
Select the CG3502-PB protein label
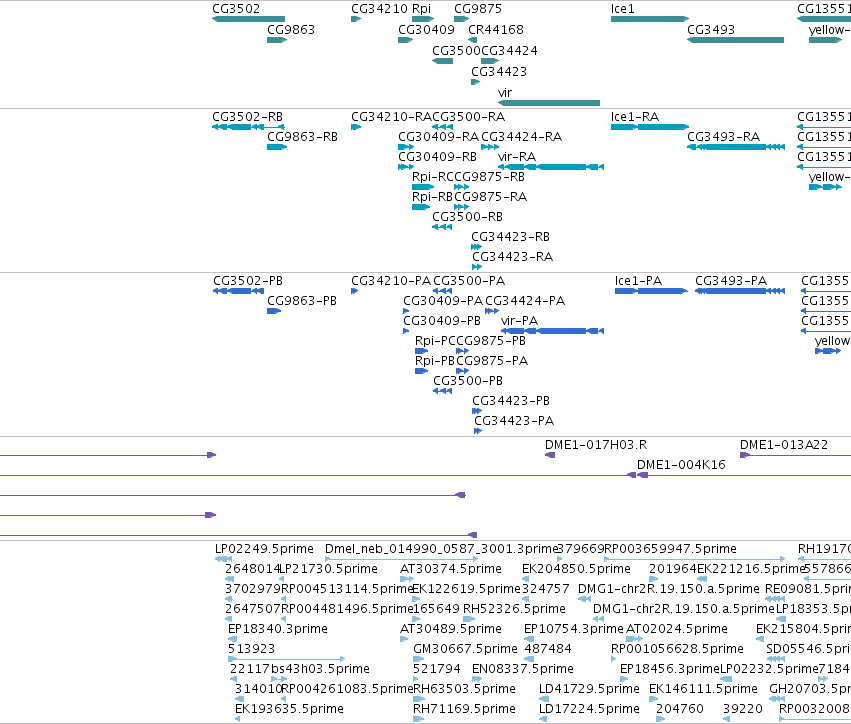click(248, 281)
